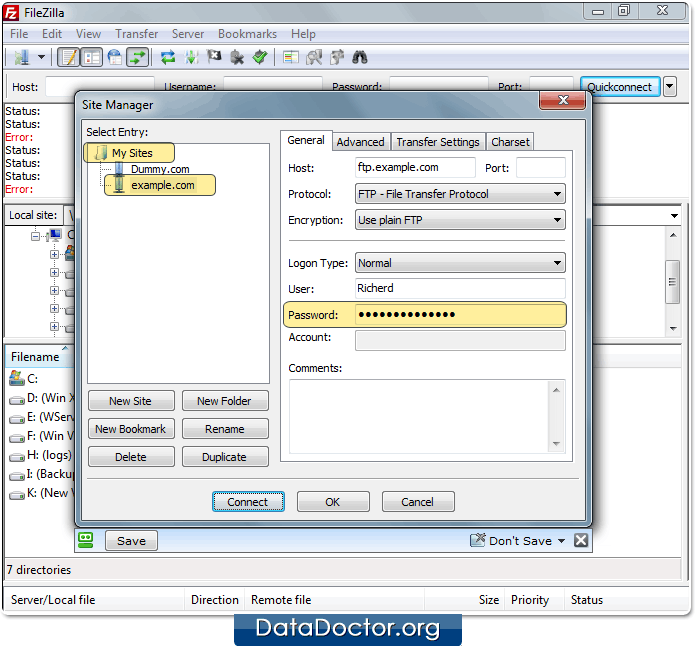Image resolution: width=695 pixels, height=647 pixels.
Task: Click the Password field in Site Manager
Action: coord(460,315)
